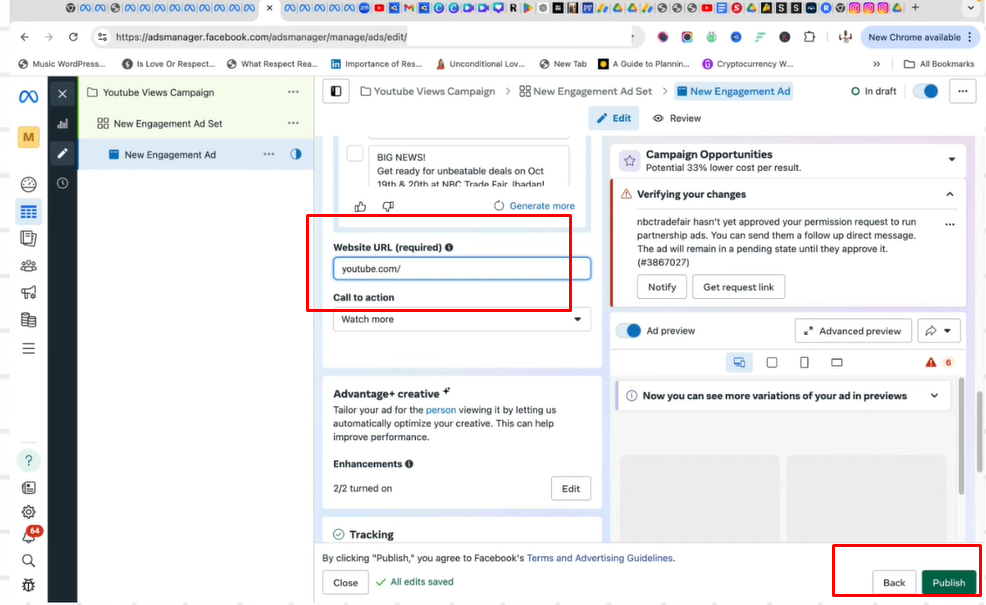Open Terms and Advertising Guidelines link
This screenshot has width=986, height=605.
(x=599, y=558)
